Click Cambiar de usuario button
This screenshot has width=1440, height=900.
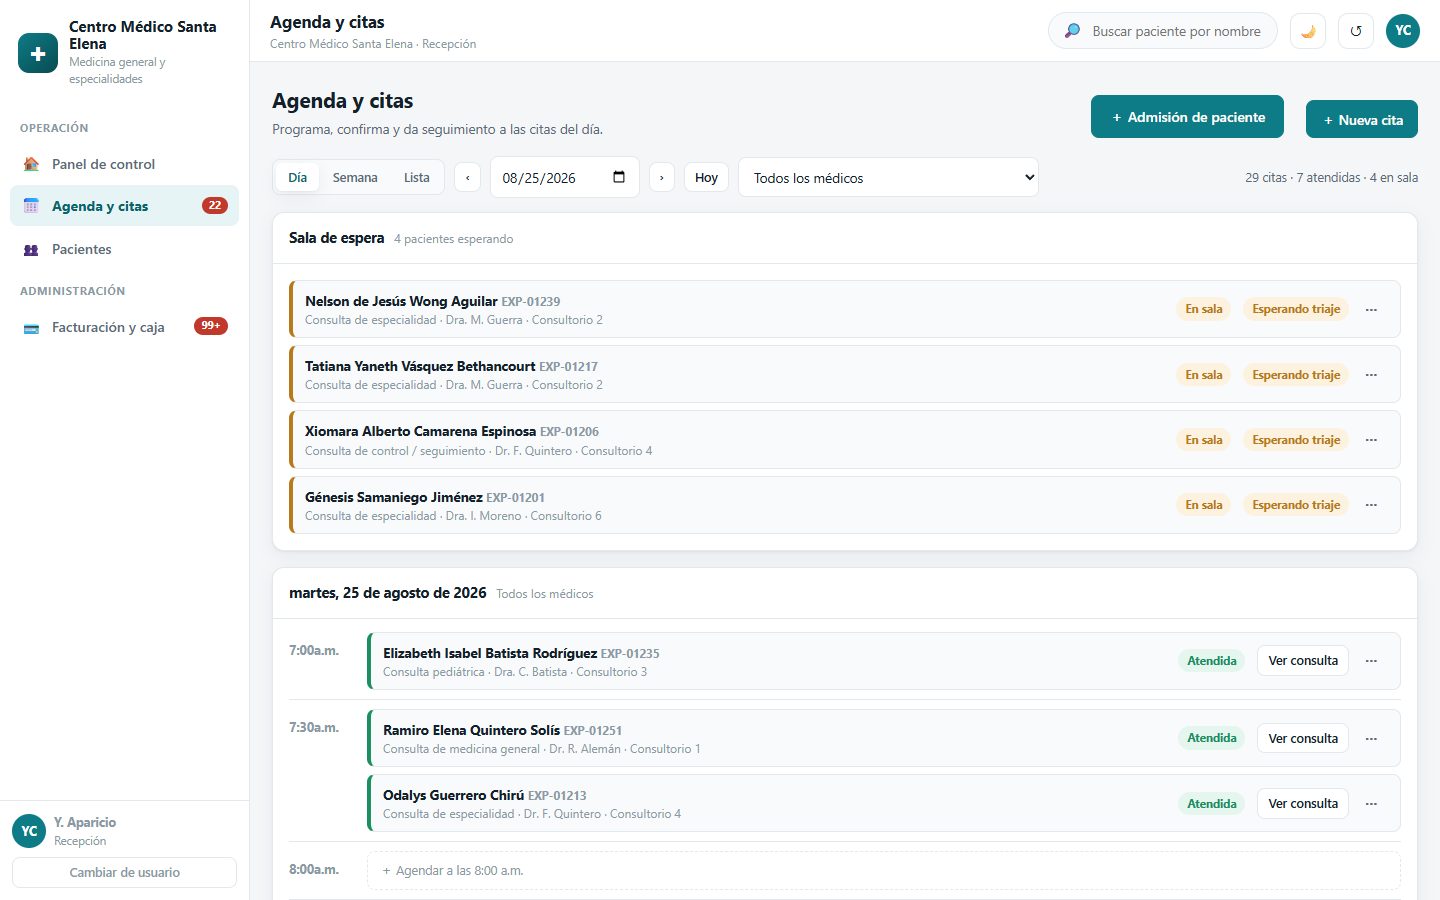pos(124,872)
